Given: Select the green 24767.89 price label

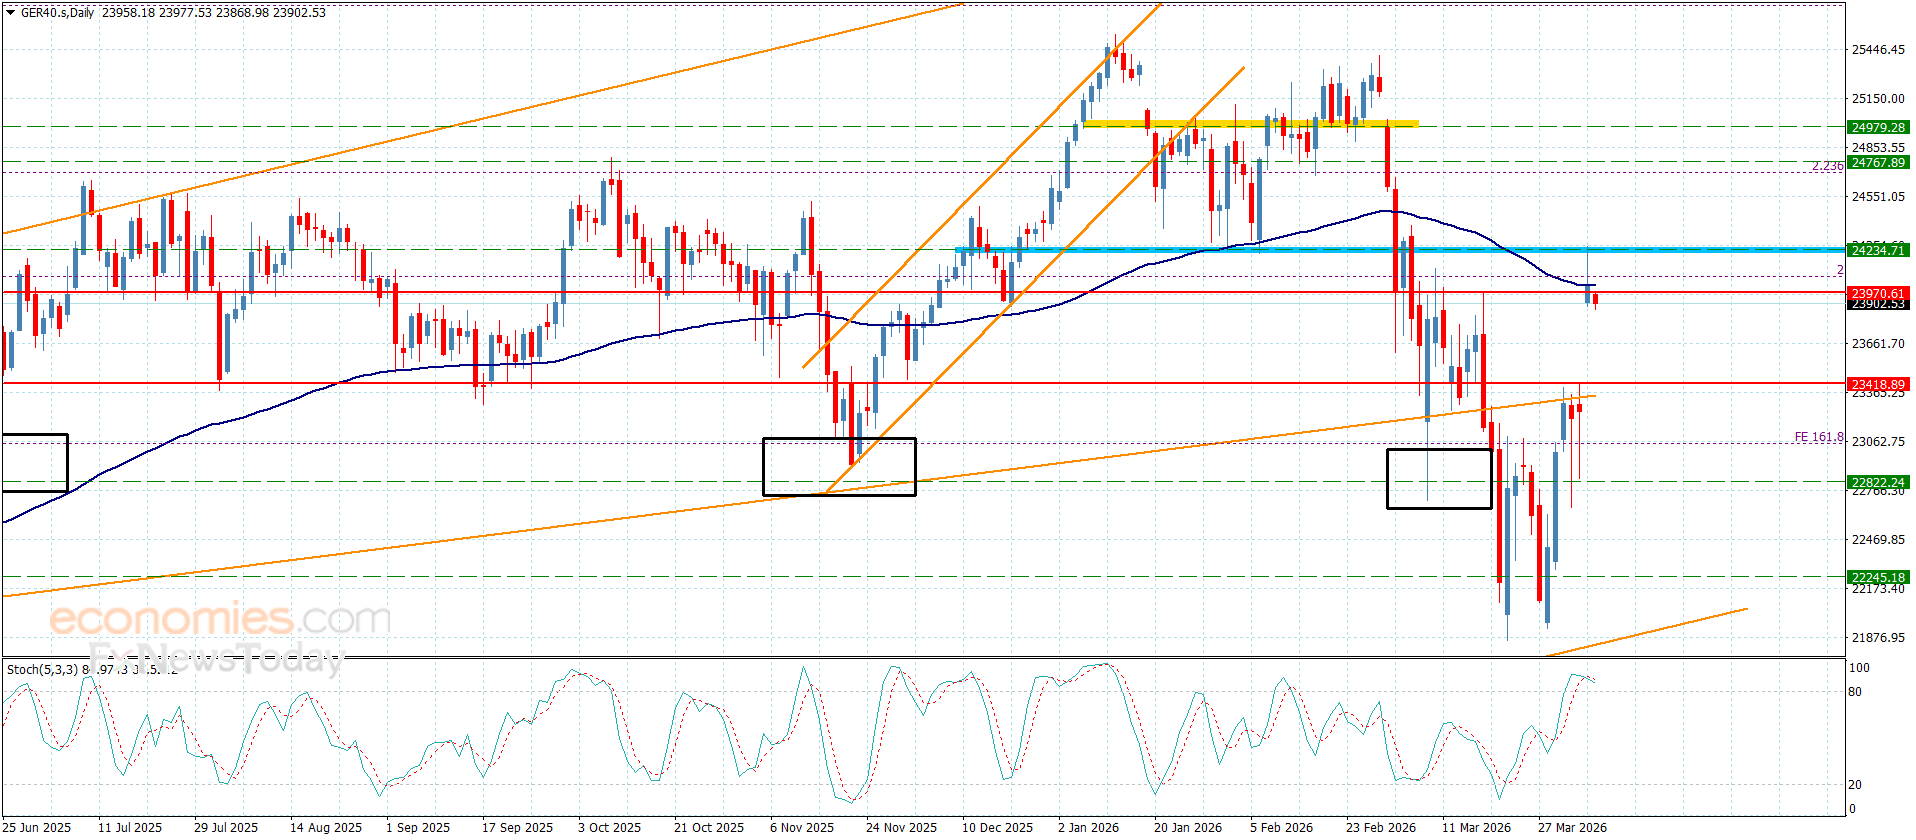Looking at the screenshot, I should point(1878,162).
